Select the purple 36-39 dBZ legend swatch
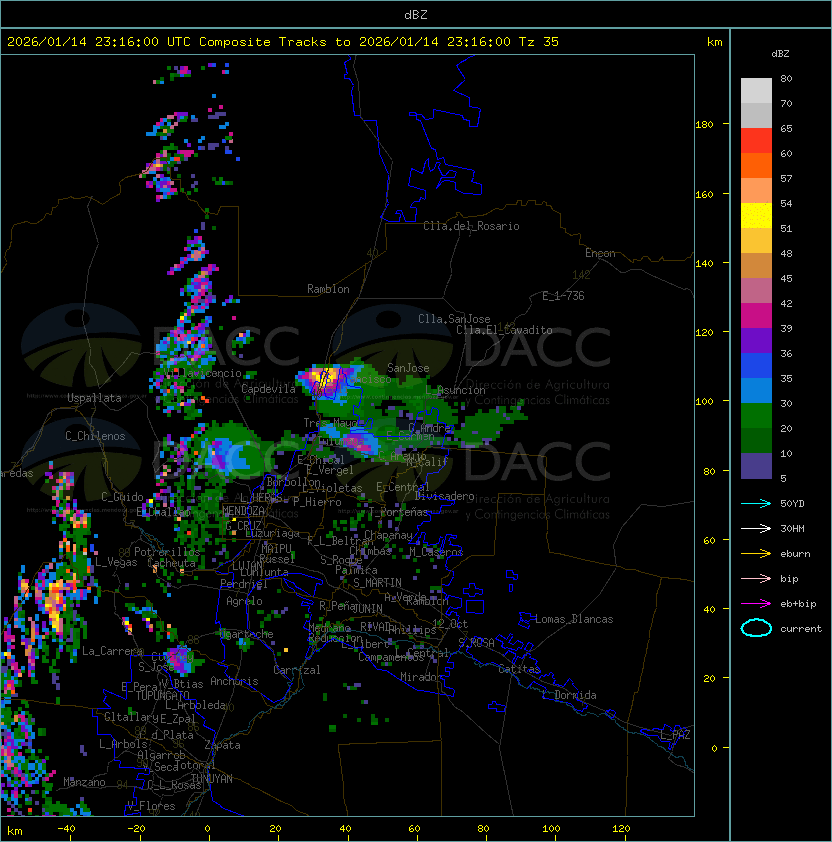 coord(756,340)
